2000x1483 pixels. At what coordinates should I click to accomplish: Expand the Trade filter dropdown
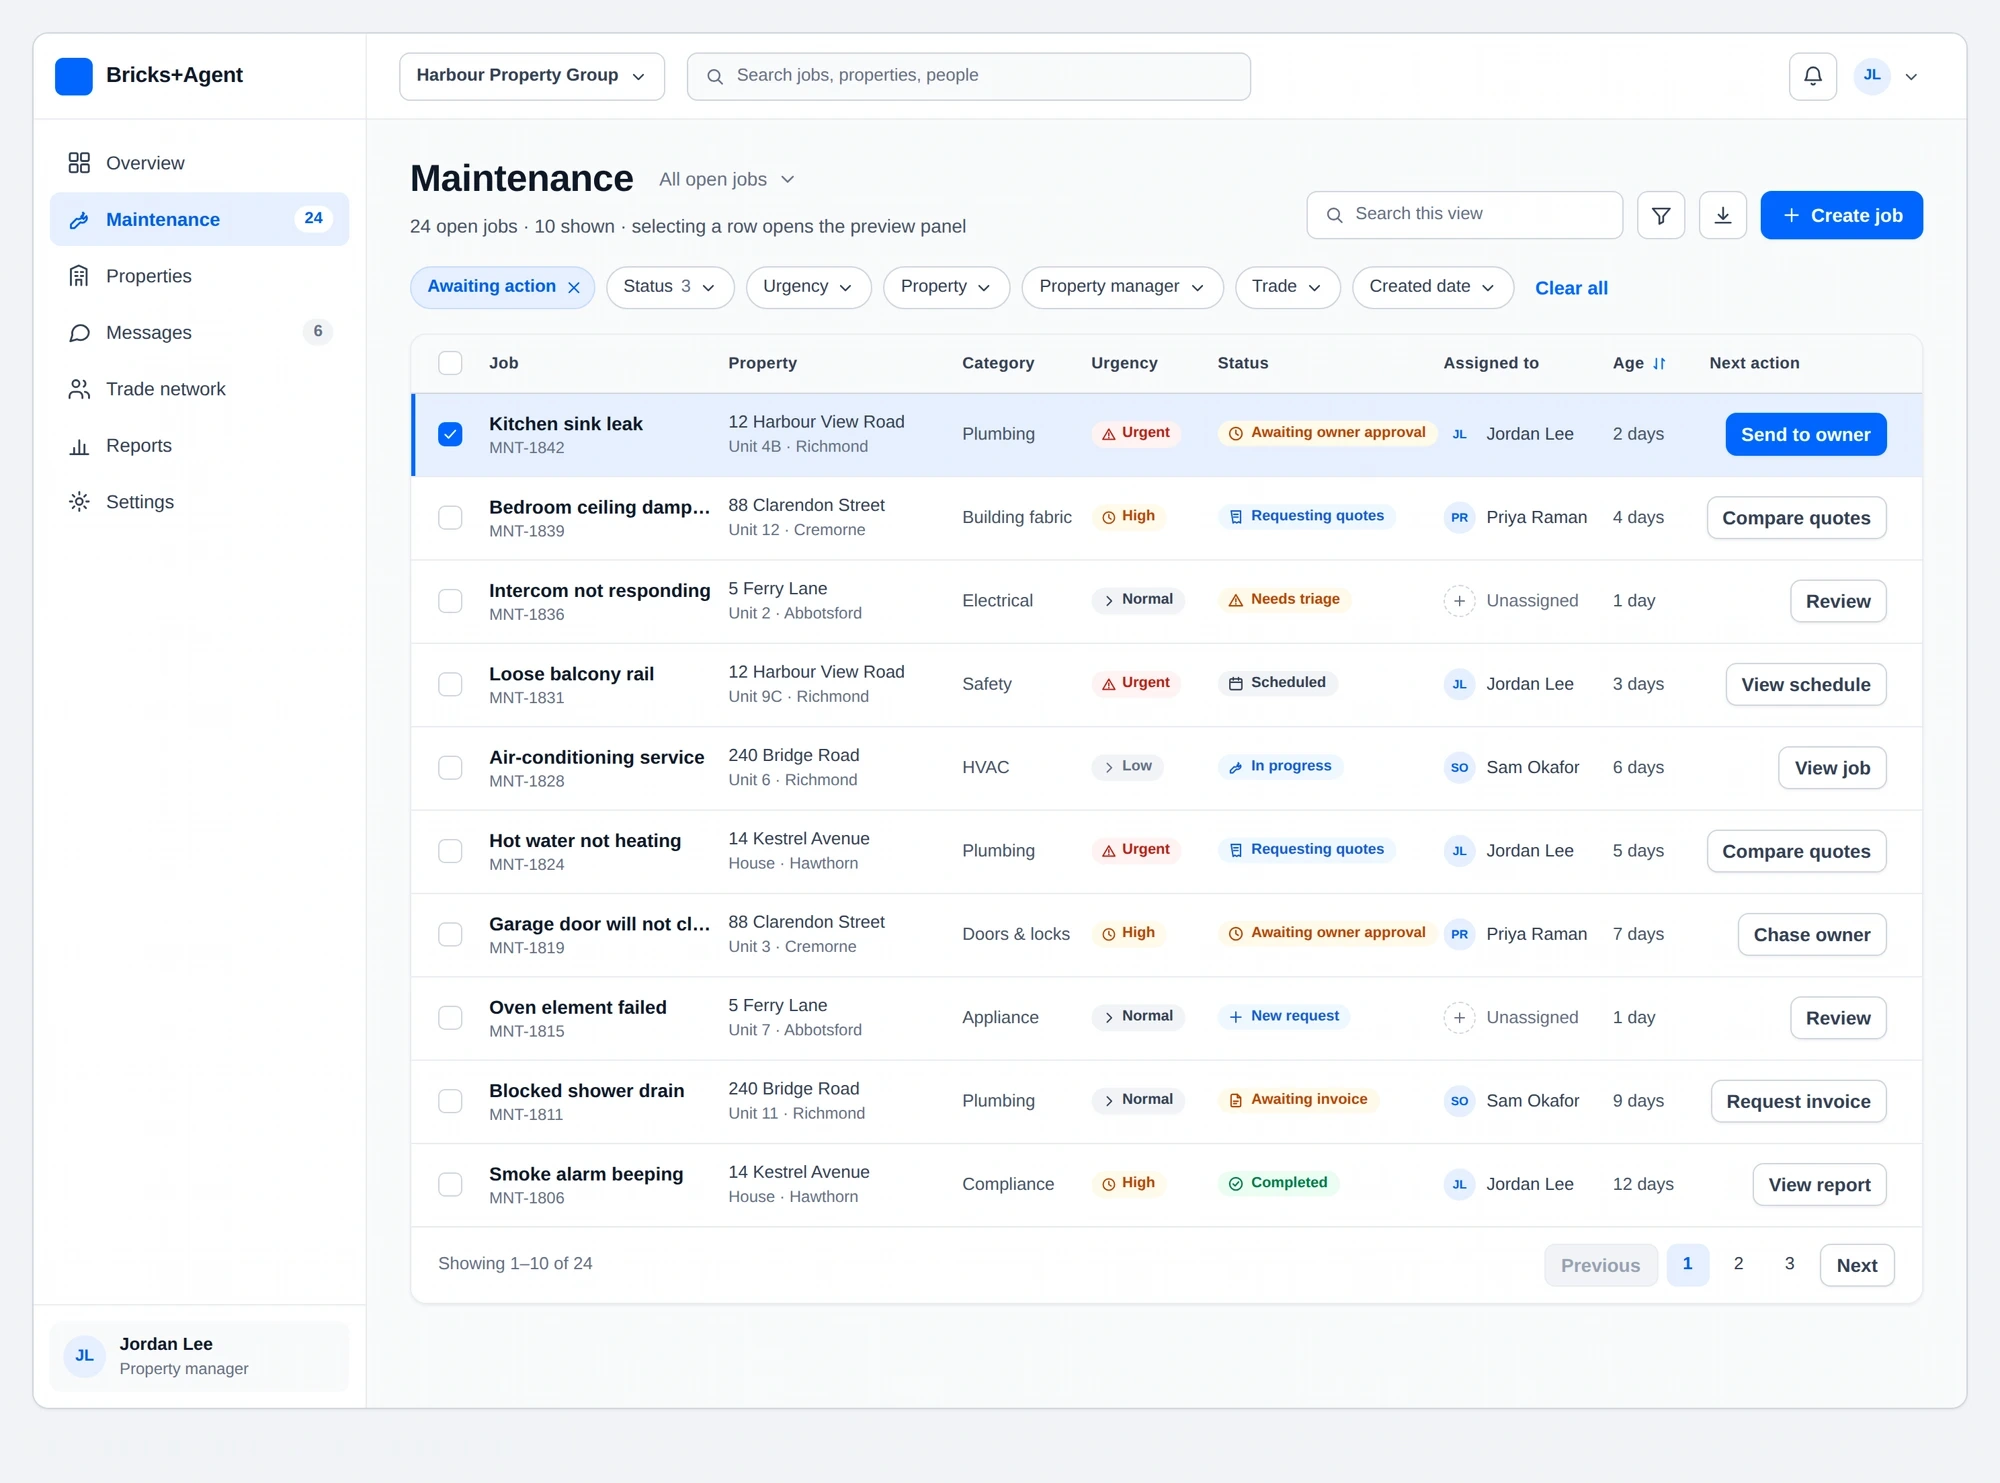[1287, 287]
